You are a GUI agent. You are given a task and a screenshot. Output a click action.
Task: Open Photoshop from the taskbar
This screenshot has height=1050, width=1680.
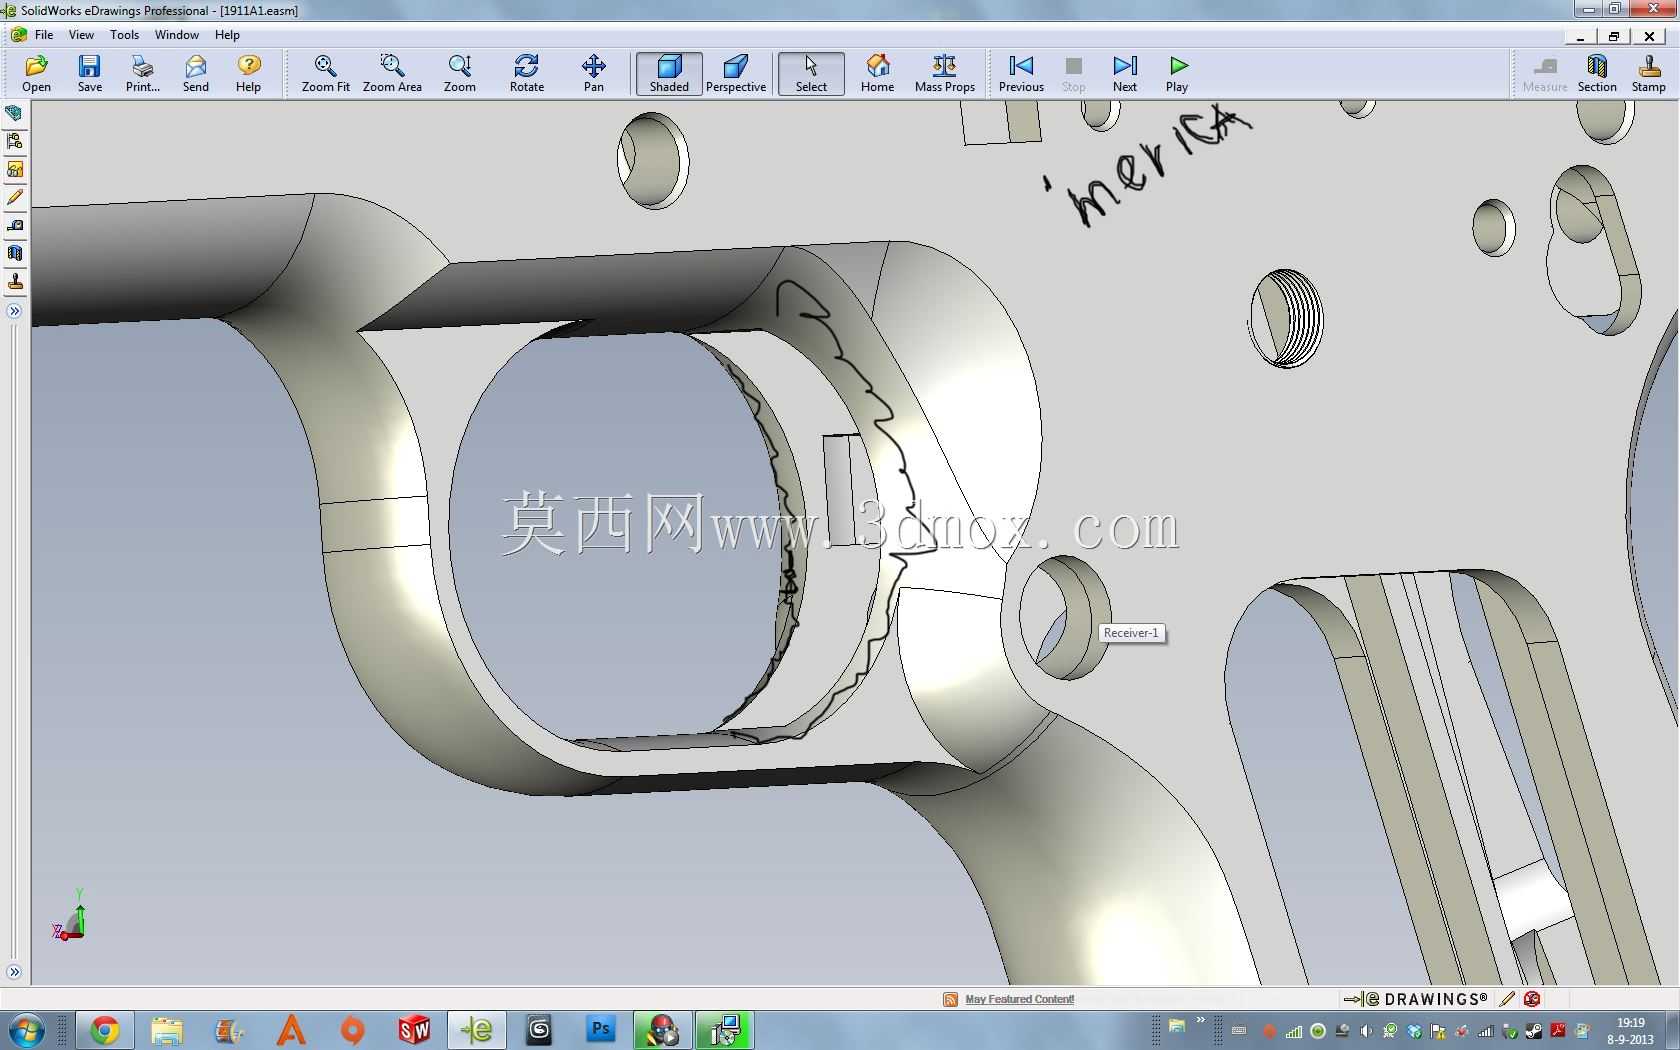pyautogui.click(x=601, y=1030)
